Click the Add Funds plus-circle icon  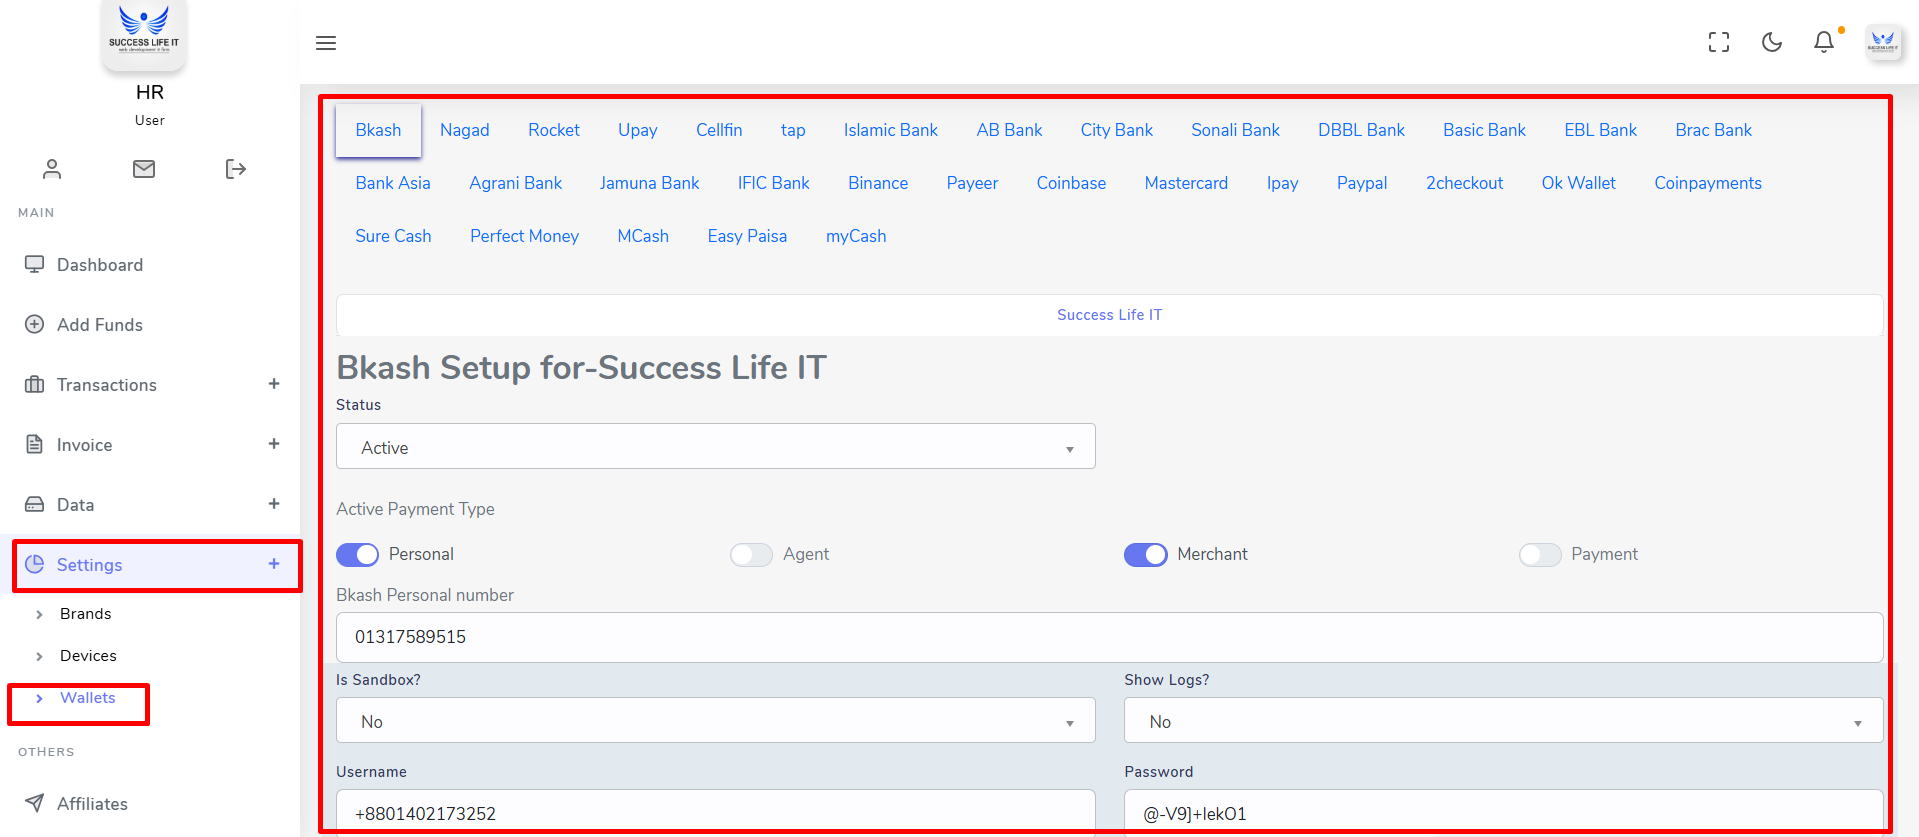tap(35, 324)
